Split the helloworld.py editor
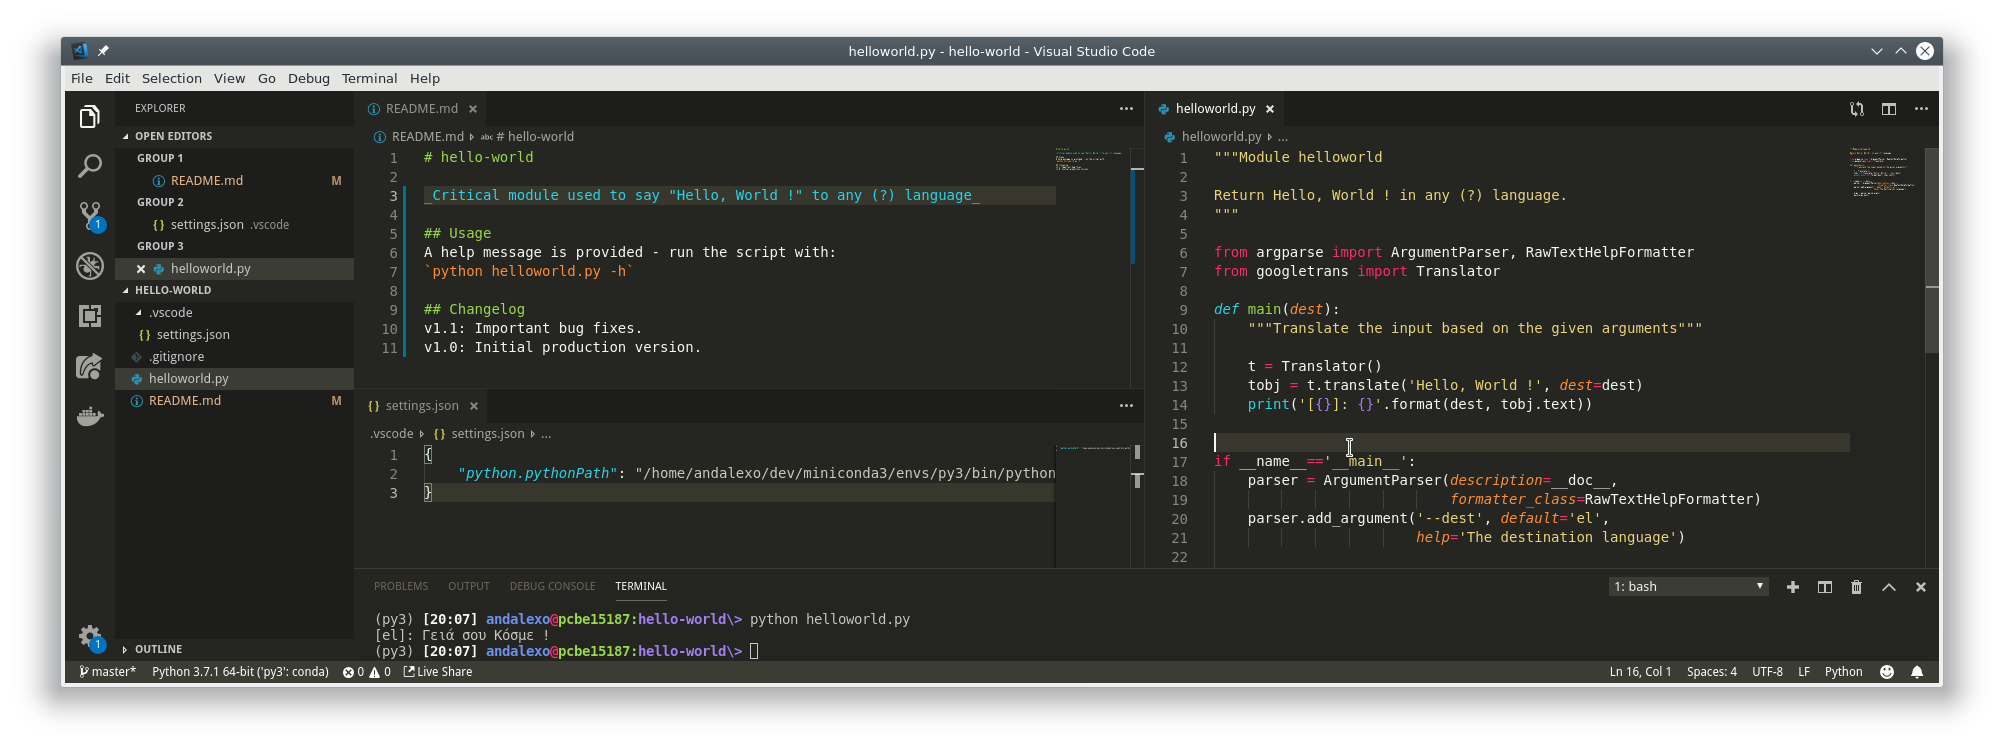 coord(1889,109)
